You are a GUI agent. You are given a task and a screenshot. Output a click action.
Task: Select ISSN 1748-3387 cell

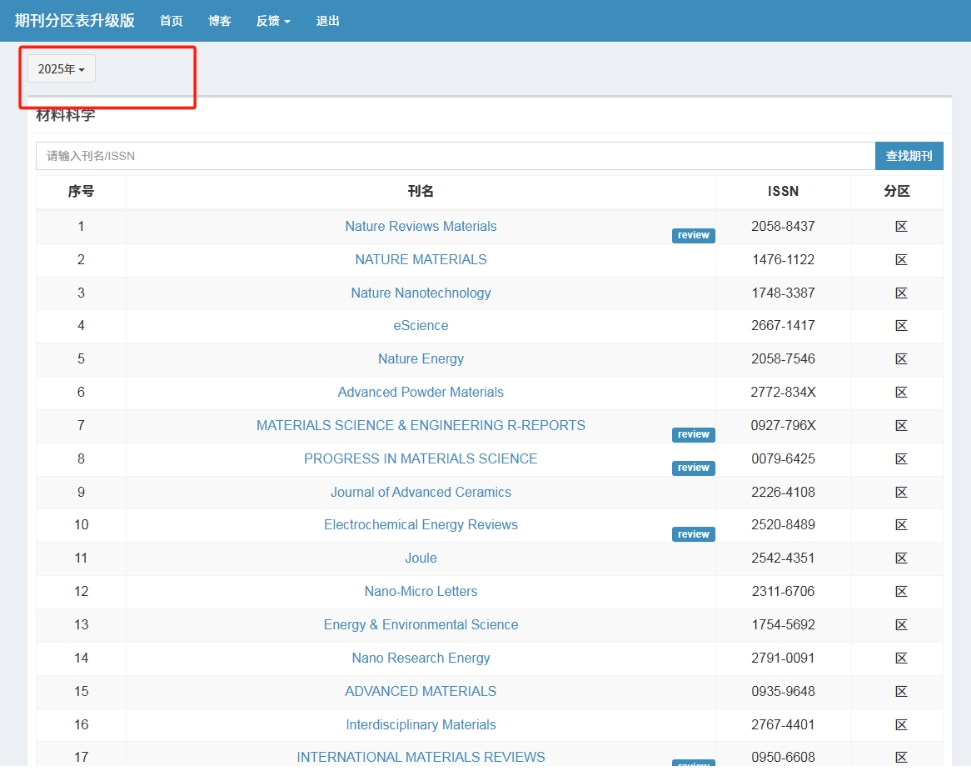(x=783, y=293)
